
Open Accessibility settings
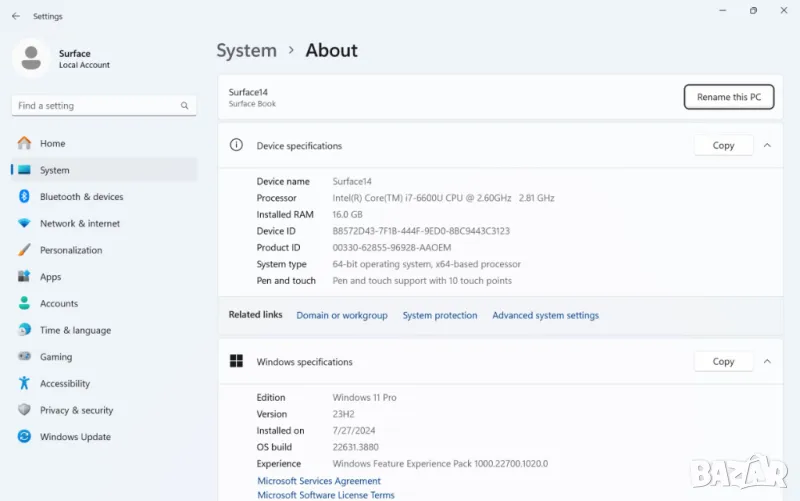click(x=64, y=384)
